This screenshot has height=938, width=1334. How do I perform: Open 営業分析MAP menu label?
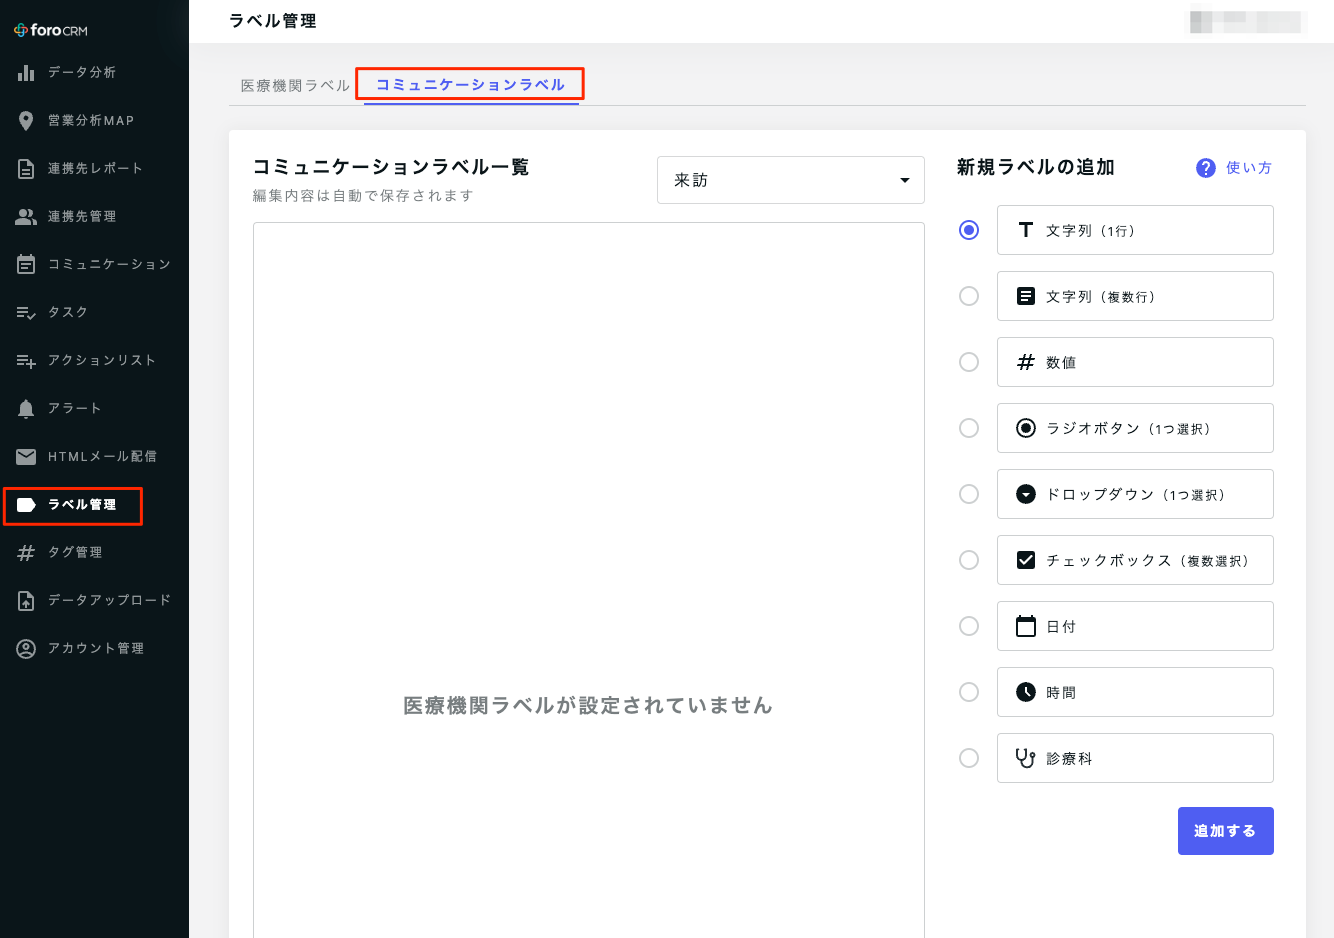(91, 120)
